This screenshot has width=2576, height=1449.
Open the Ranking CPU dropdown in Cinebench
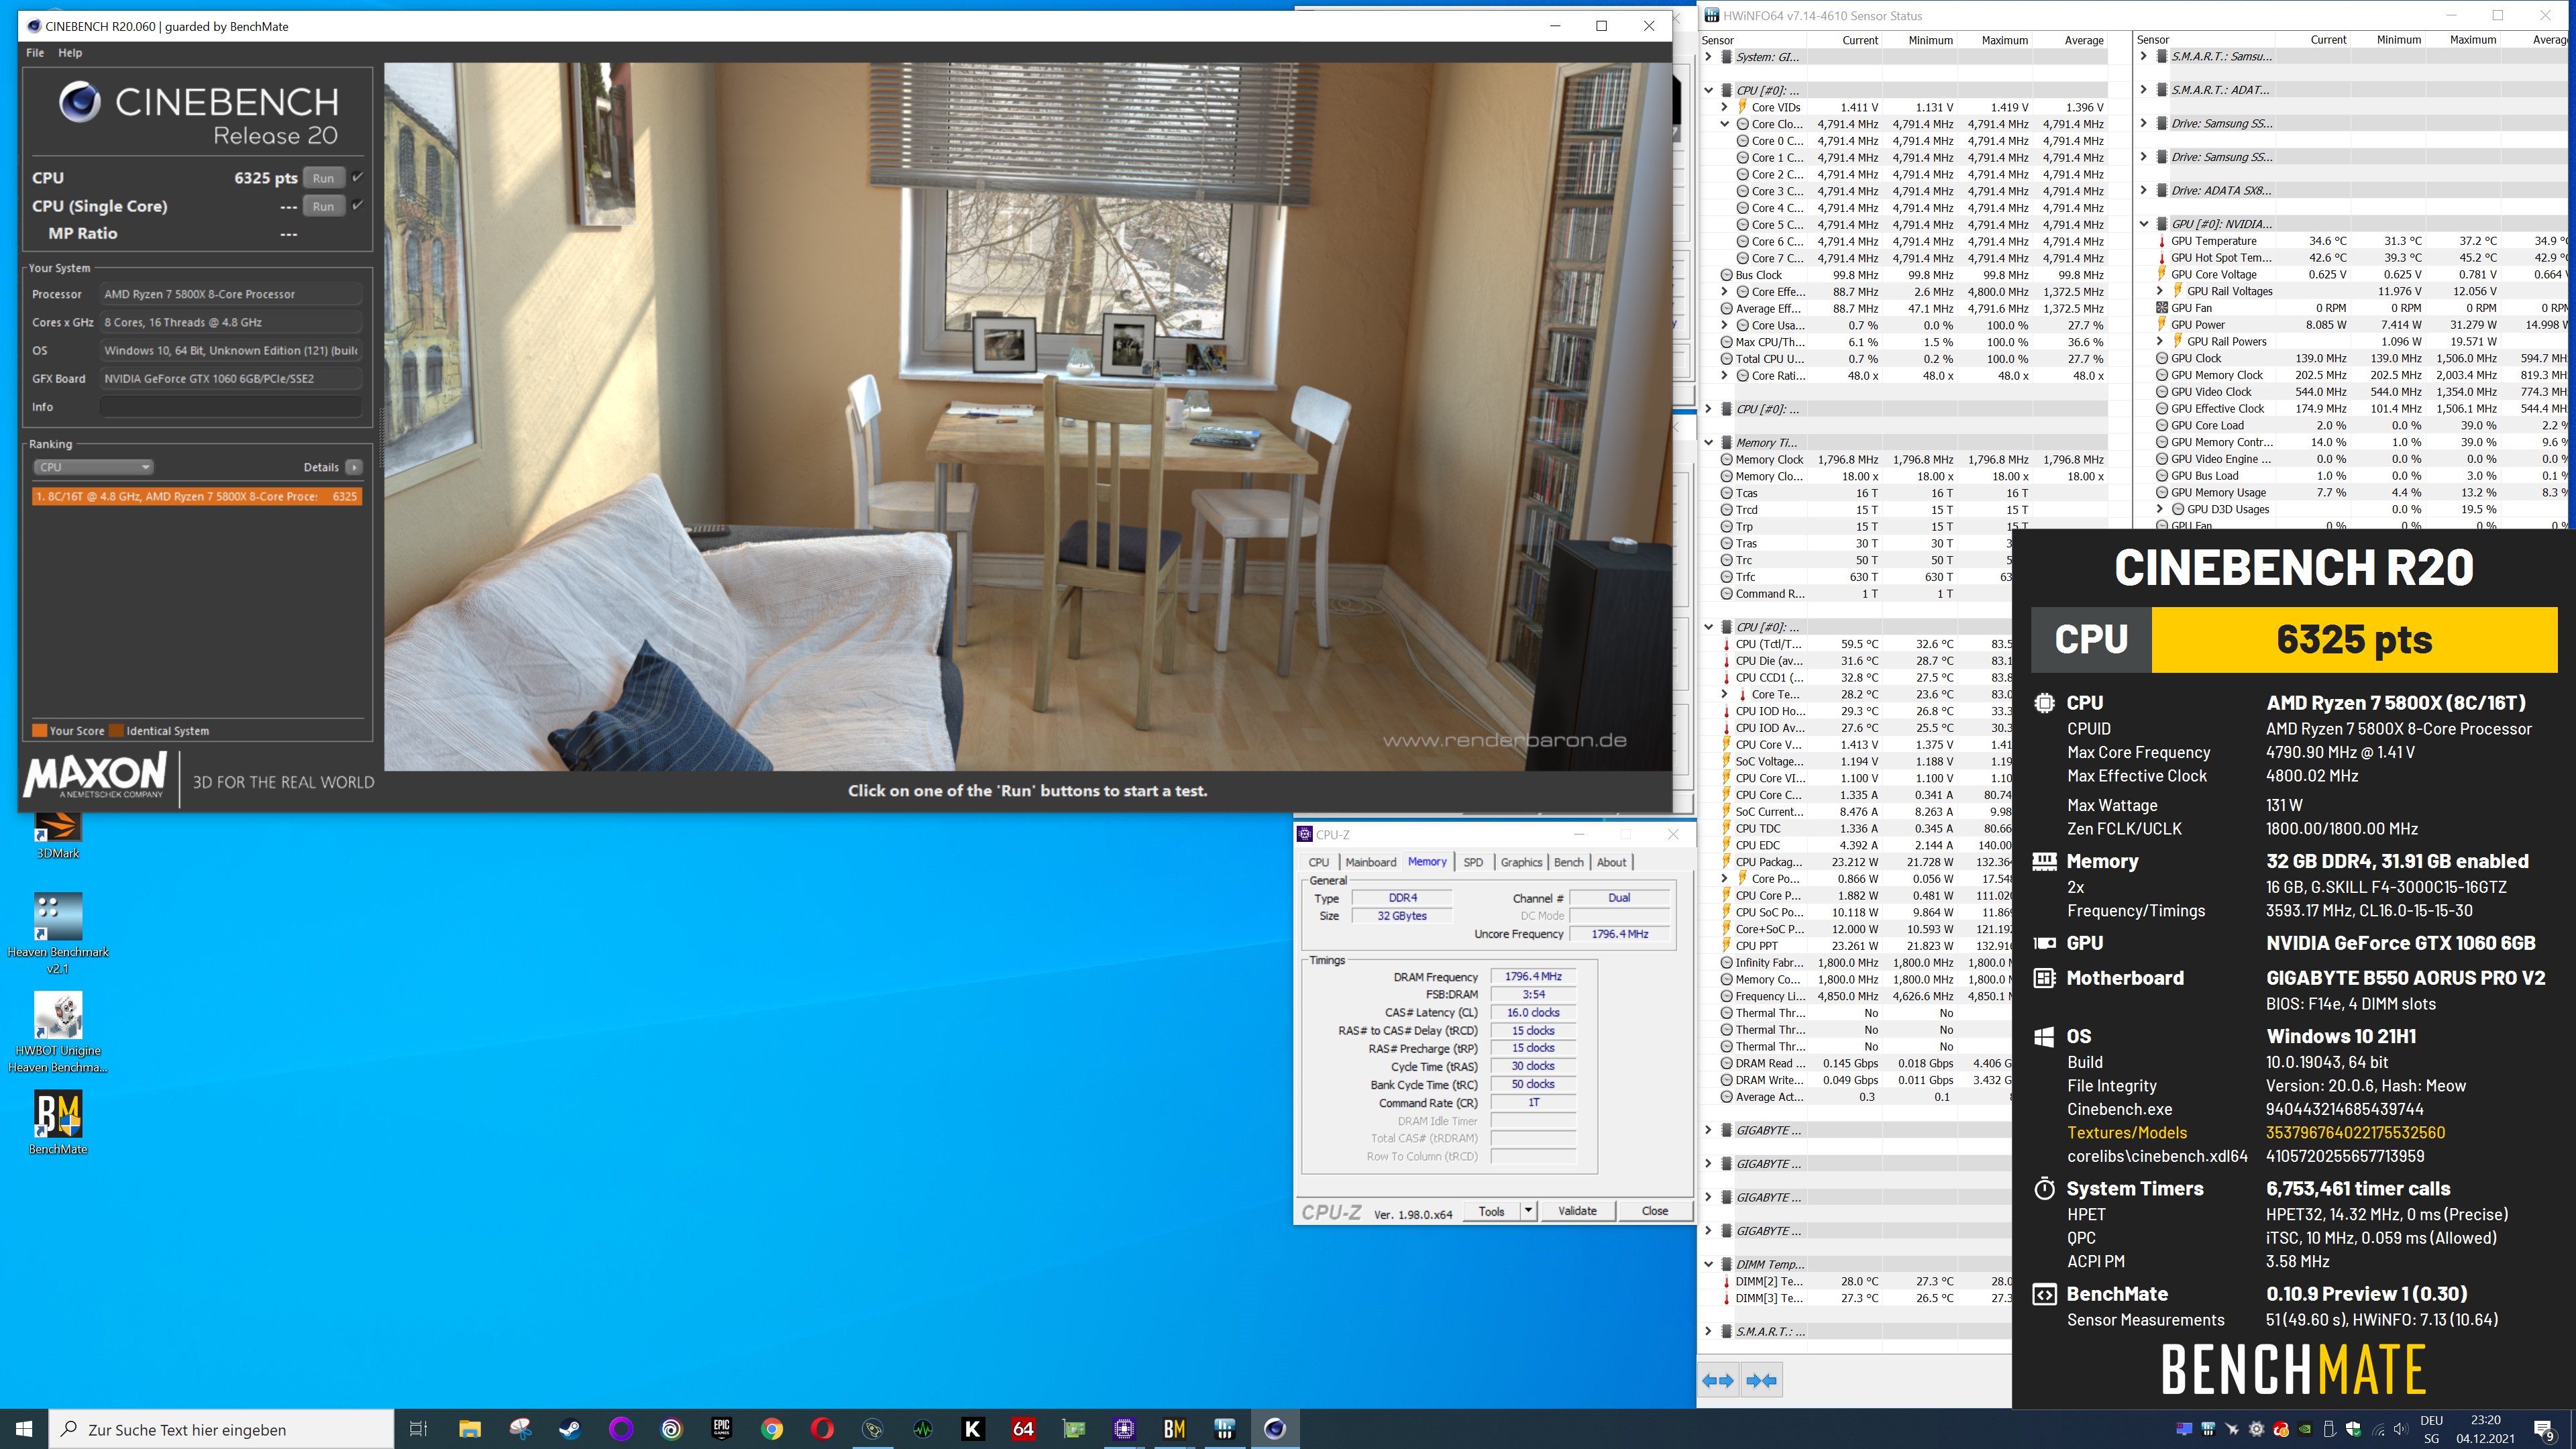[x=93, y=467]
